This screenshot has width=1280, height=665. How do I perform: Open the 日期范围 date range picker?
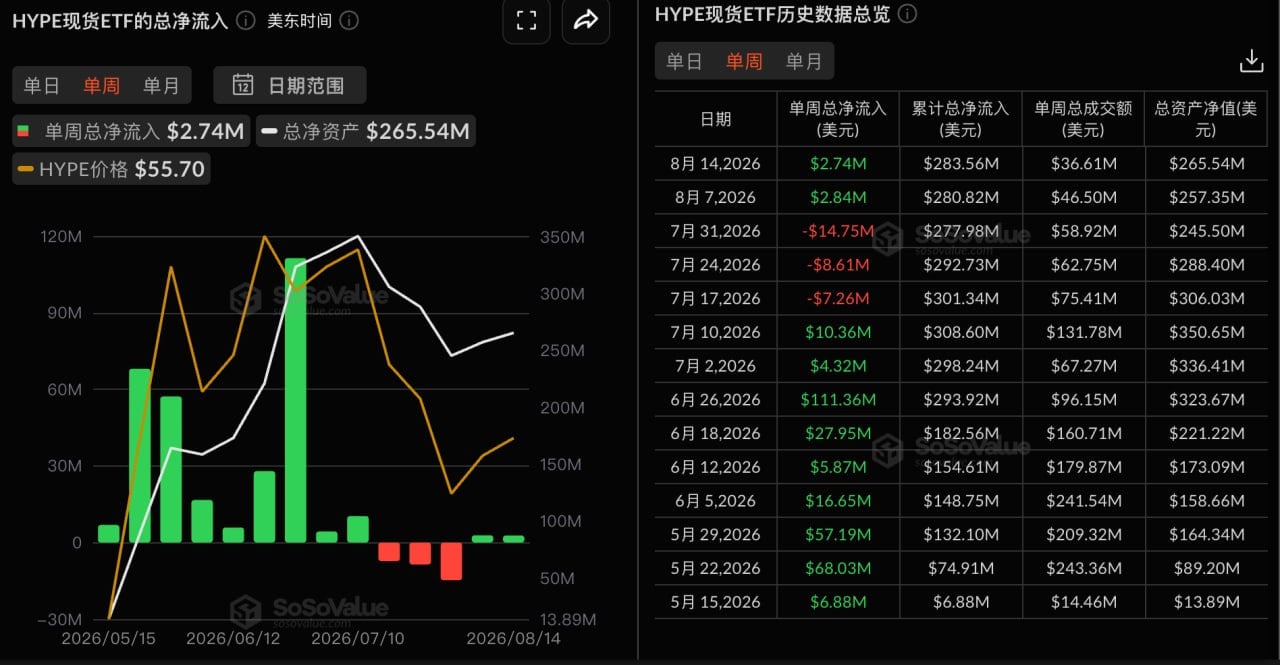click(290, 85)
